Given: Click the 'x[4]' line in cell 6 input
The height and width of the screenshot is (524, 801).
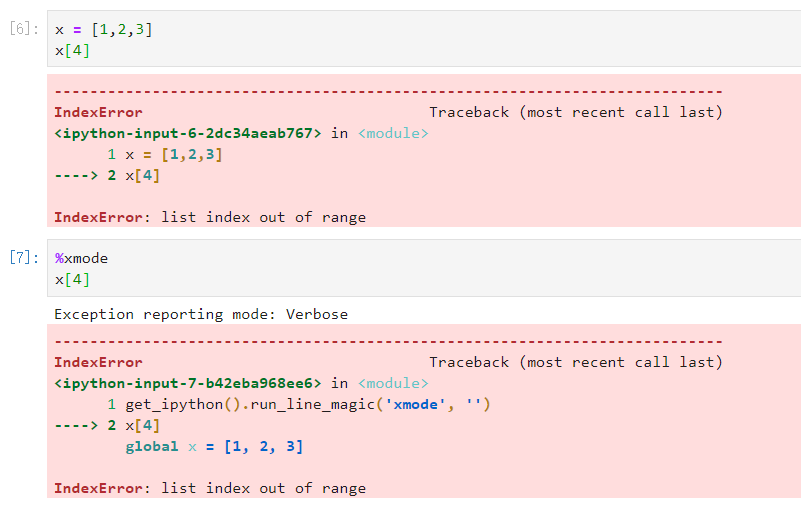Looking at the screenshot, I should point(73,51).
